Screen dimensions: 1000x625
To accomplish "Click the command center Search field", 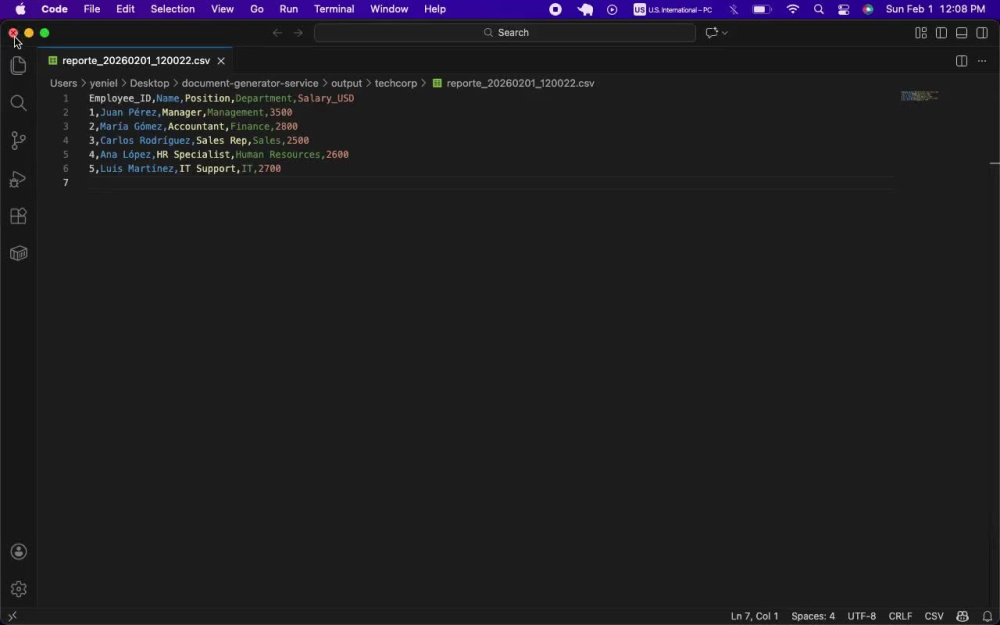I will [x=504, y=33].
